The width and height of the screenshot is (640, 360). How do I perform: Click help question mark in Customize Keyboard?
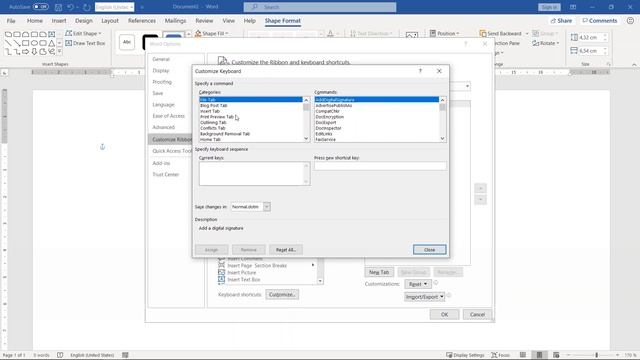420,71
